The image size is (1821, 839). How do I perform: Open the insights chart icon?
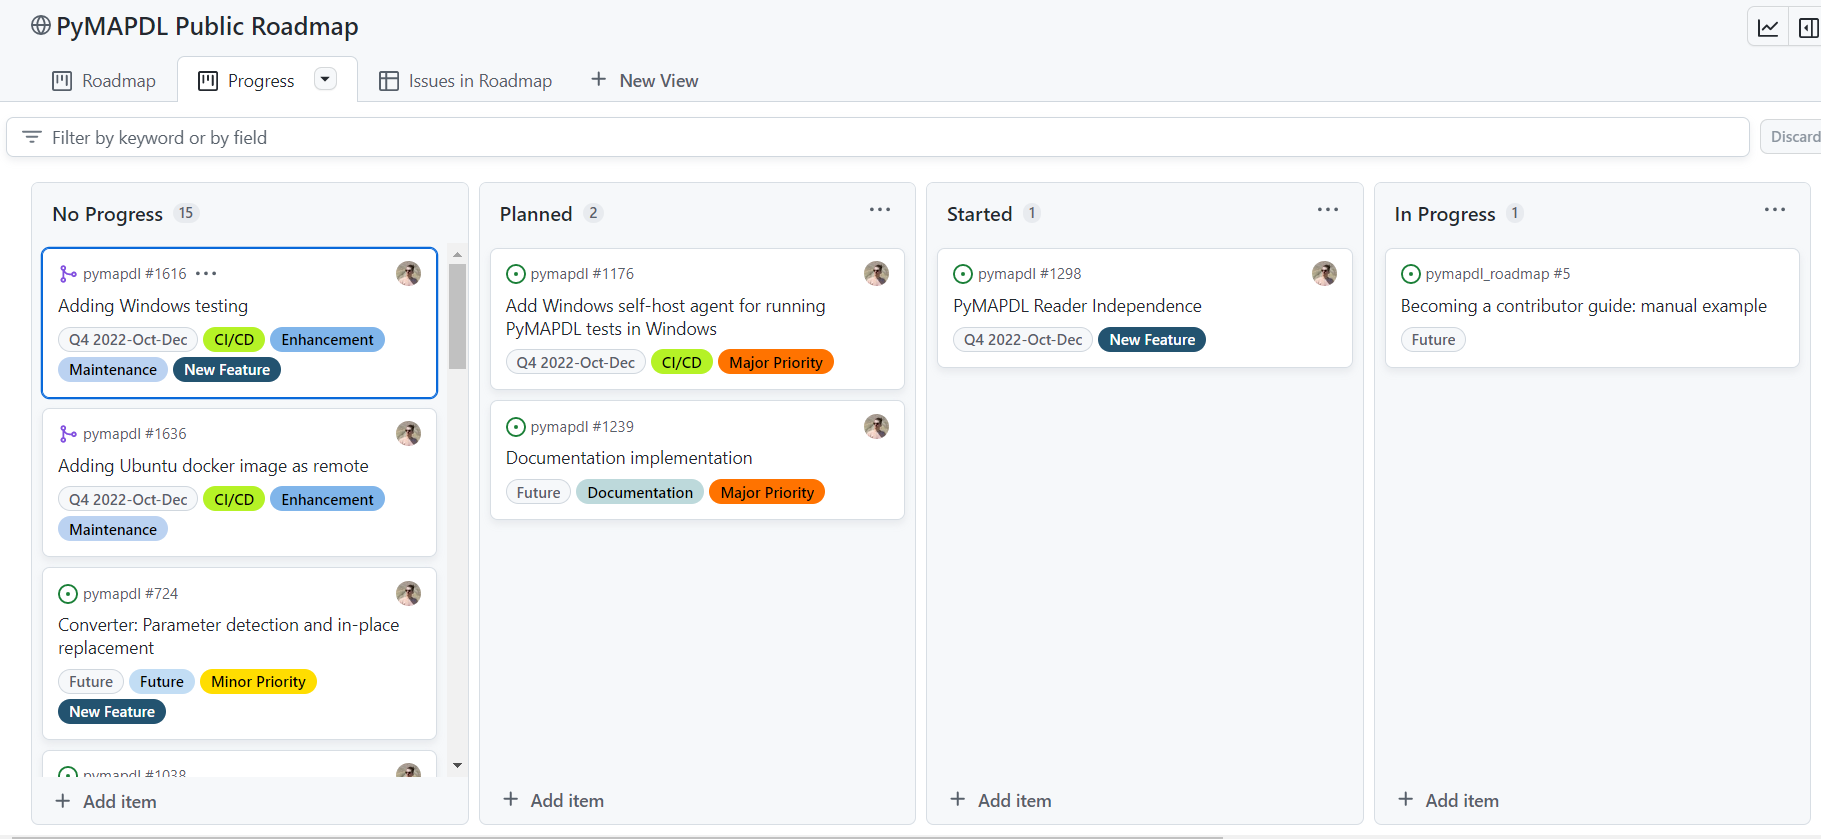click(x=1767, y=27)
